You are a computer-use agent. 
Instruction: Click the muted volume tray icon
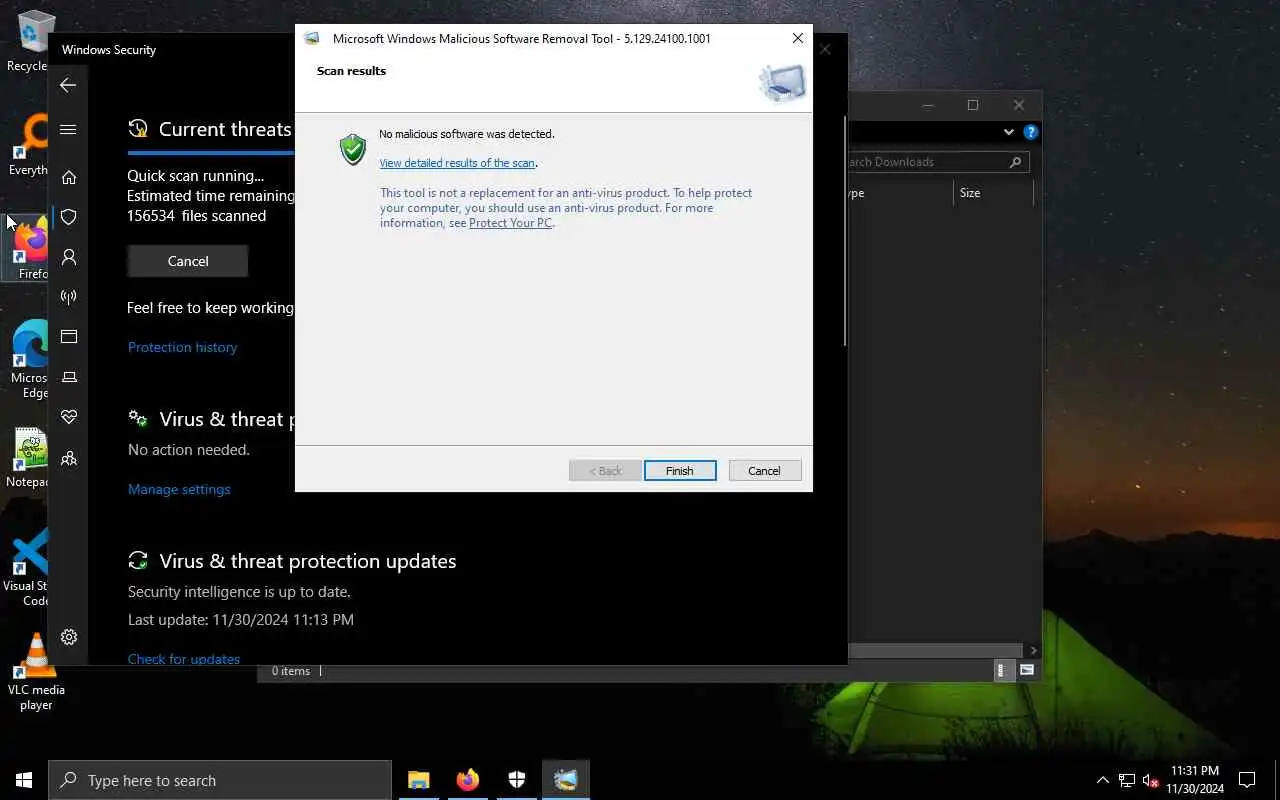(x=1151, y=780)
